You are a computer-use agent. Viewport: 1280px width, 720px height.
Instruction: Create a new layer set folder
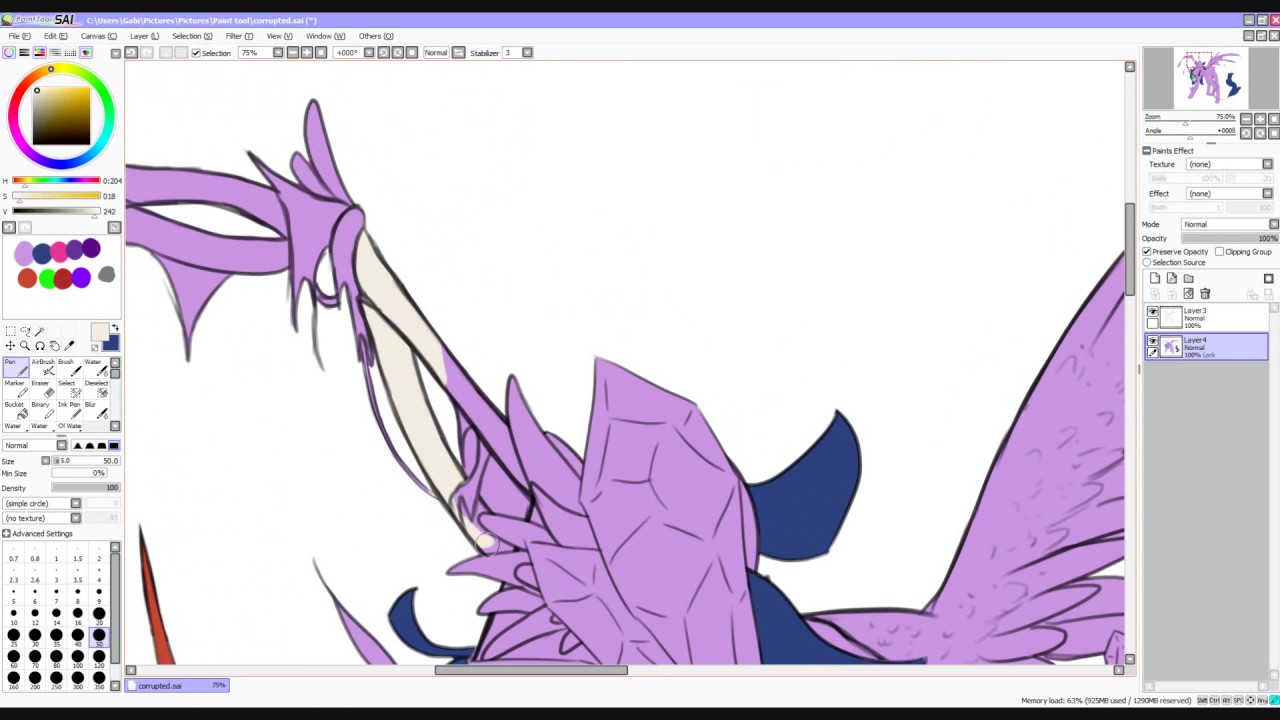pyautogui.click(x=1188, y=278)
